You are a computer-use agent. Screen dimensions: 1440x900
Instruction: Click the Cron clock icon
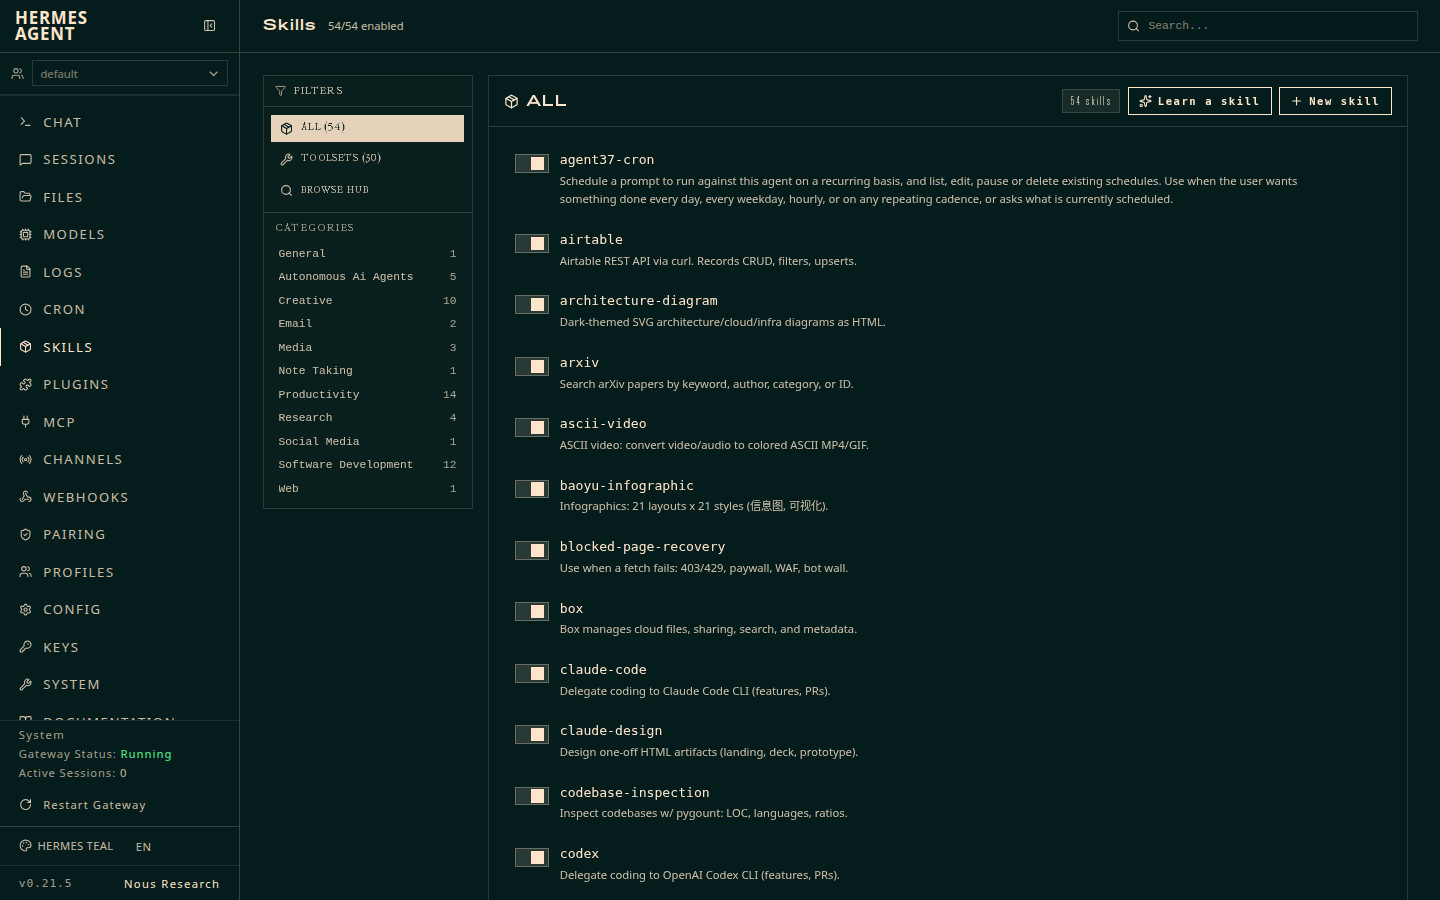coord(26,310)
